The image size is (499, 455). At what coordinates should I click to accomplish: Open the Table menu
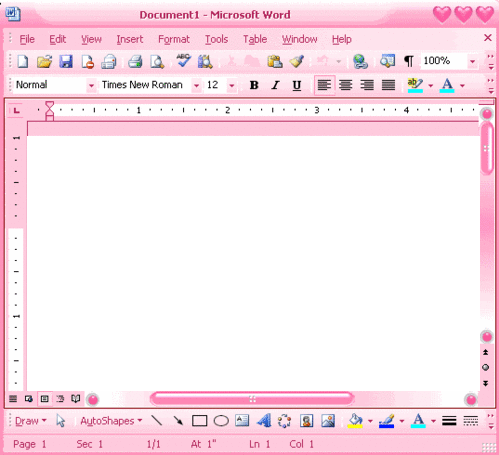point(255,39)
